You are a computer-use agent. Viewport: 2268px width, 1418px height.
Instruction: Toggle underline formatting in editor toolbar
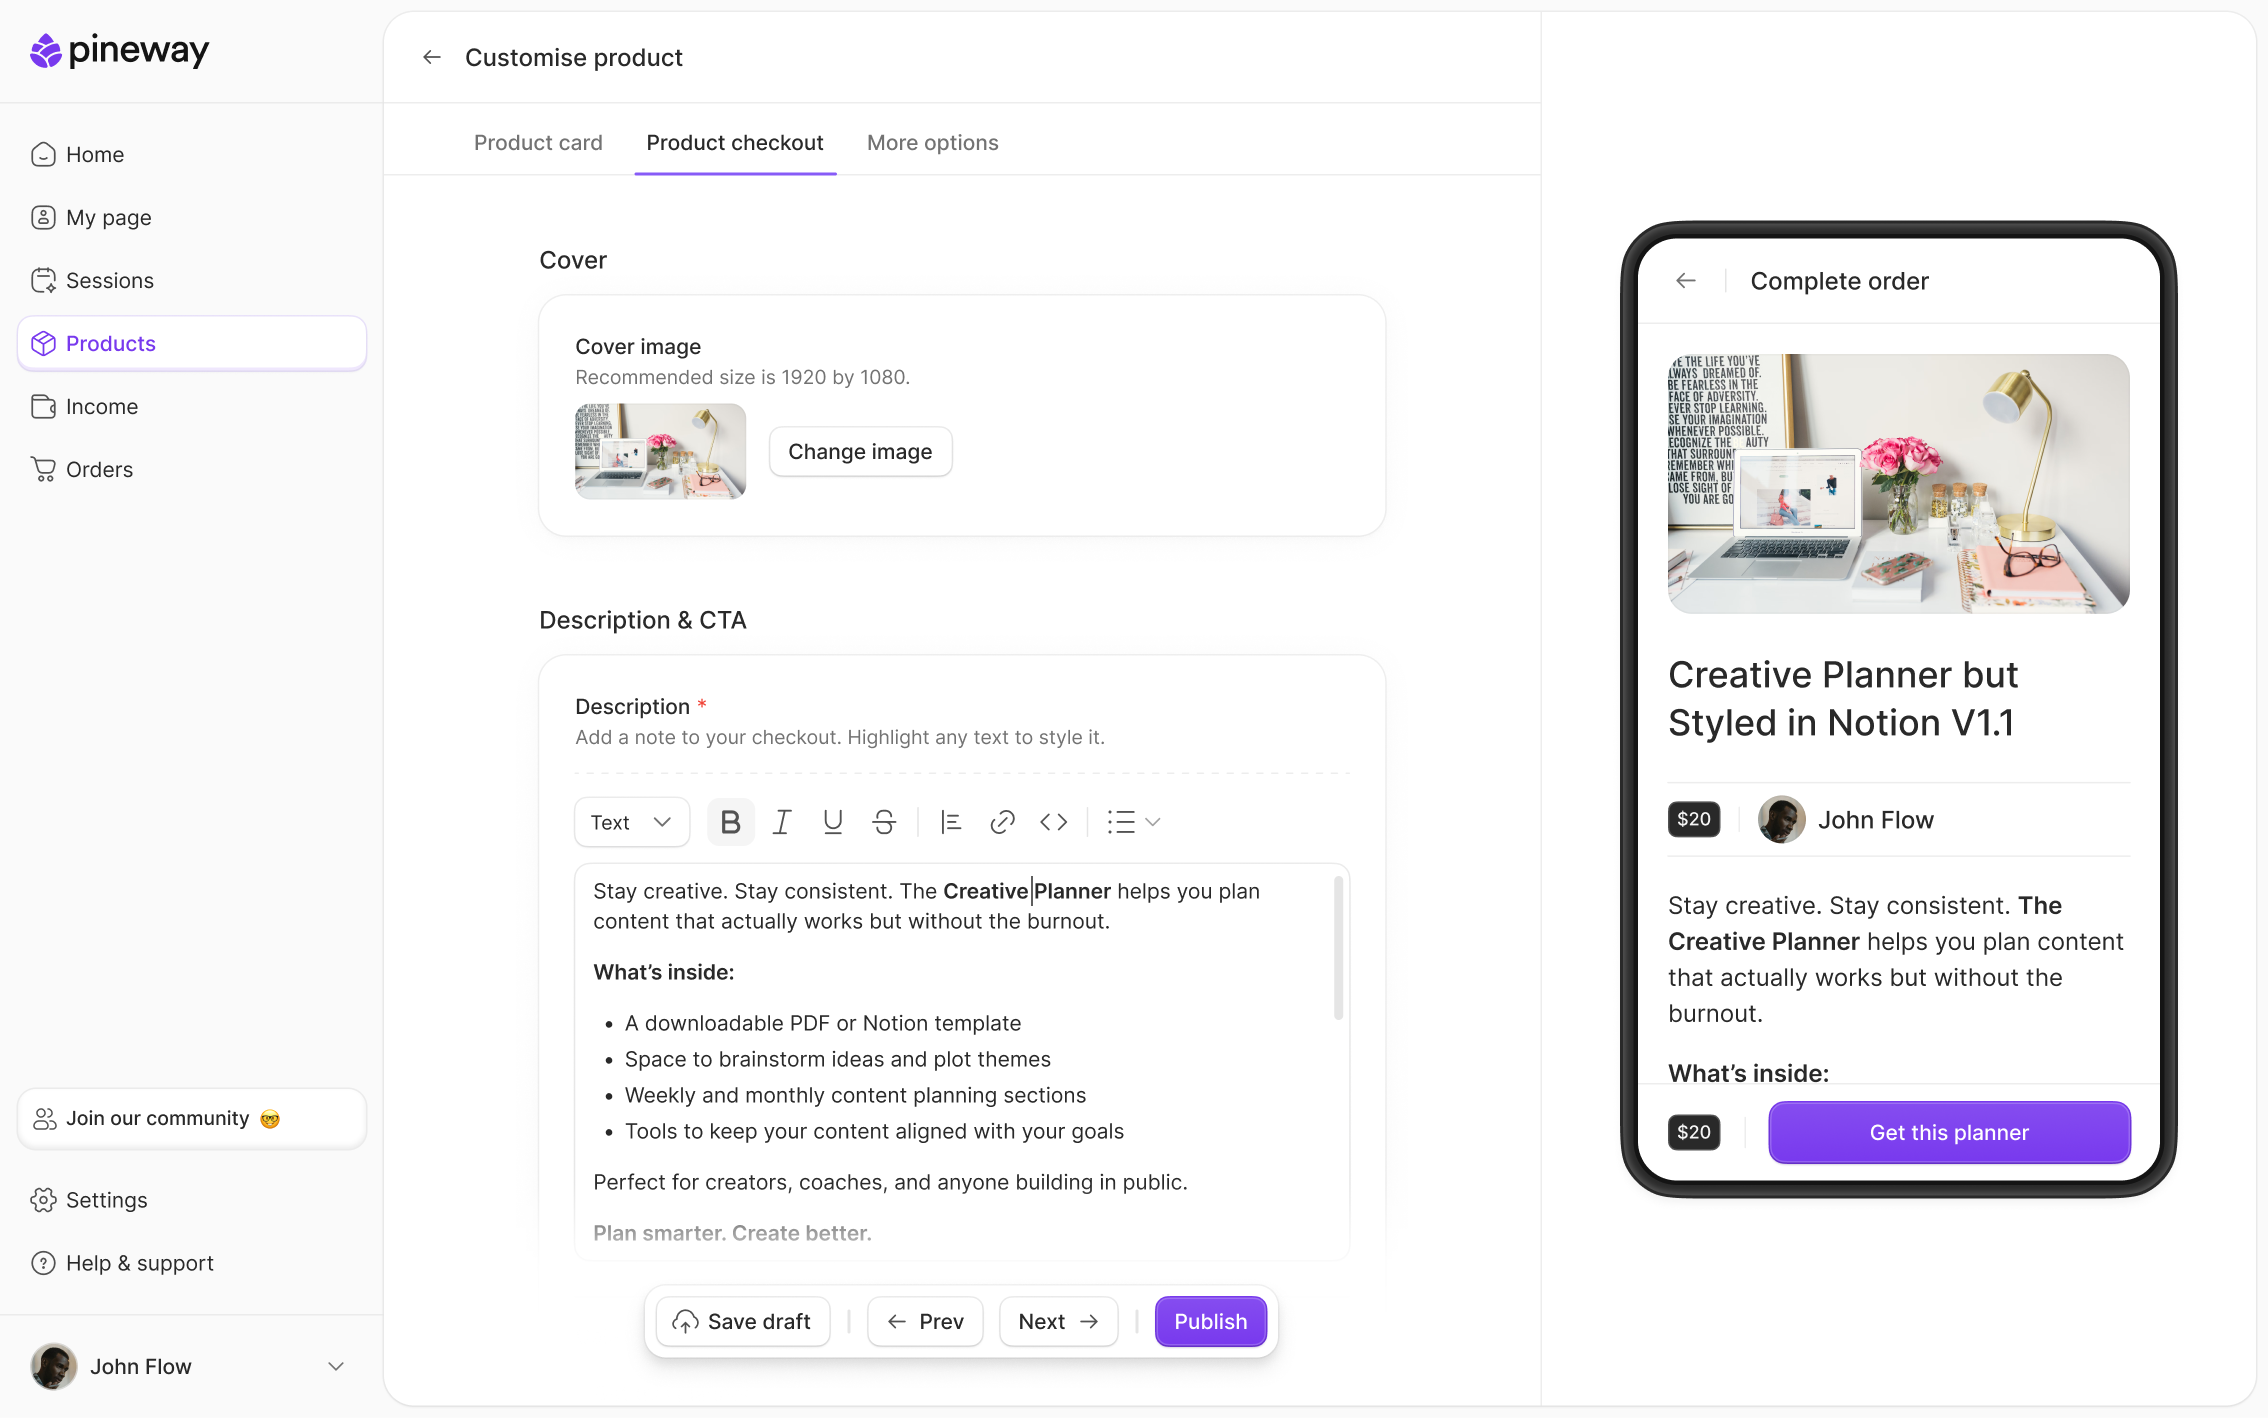[x=832, y=822]
